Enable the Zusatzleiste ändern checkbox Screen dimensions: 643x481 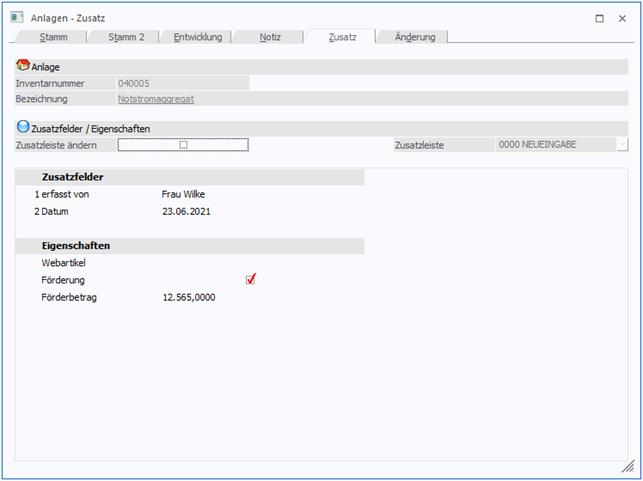pos(183,145)
